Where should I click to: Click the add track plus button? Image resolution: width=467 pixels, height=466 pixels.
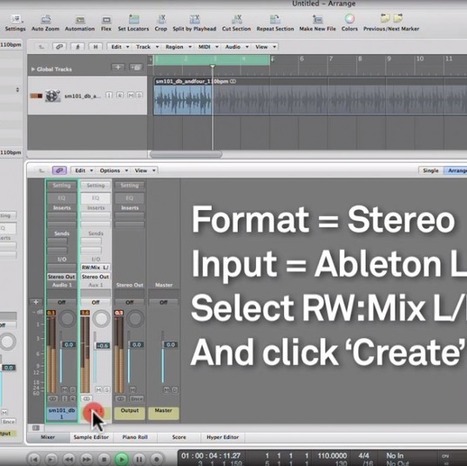pyautogui.click(x=118, y=68)
